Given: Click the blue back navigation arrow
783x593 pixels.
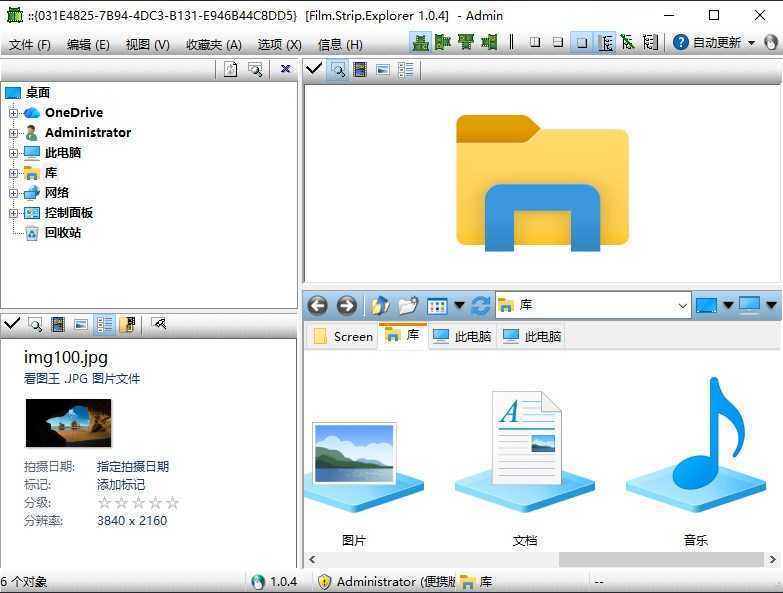Looking at the screenshot, I should (x=317, y=305).
